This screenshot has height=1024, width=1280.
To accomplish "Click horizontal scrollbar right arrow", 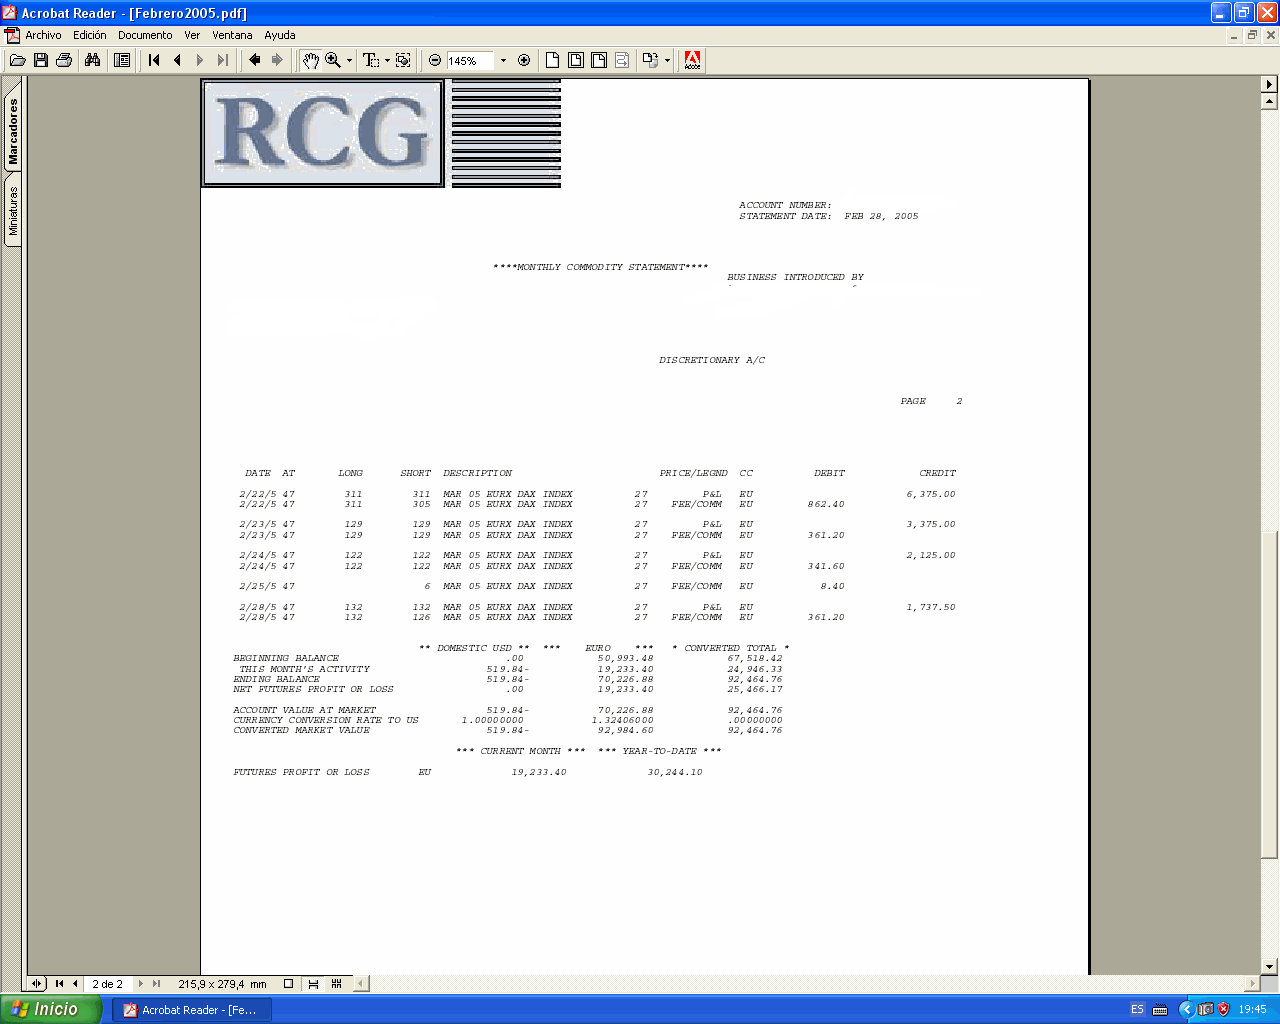I will tap(1252, 984).
